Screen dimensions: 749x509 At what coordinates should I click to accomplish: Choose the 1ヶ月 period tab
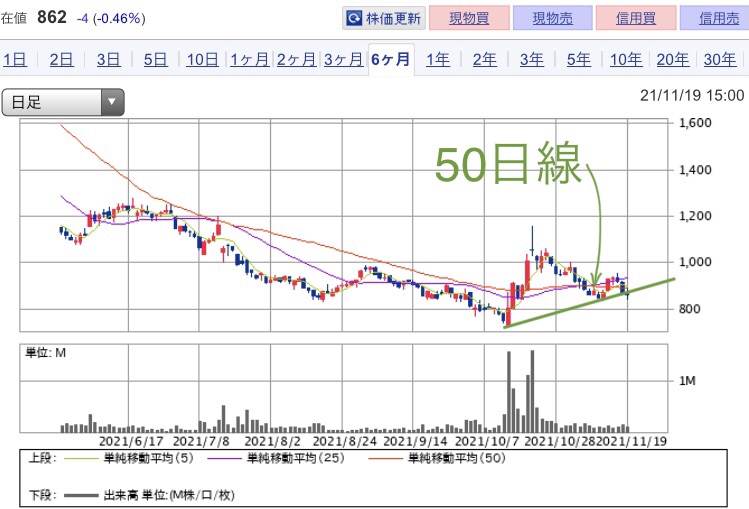click(x=249, y=59)
